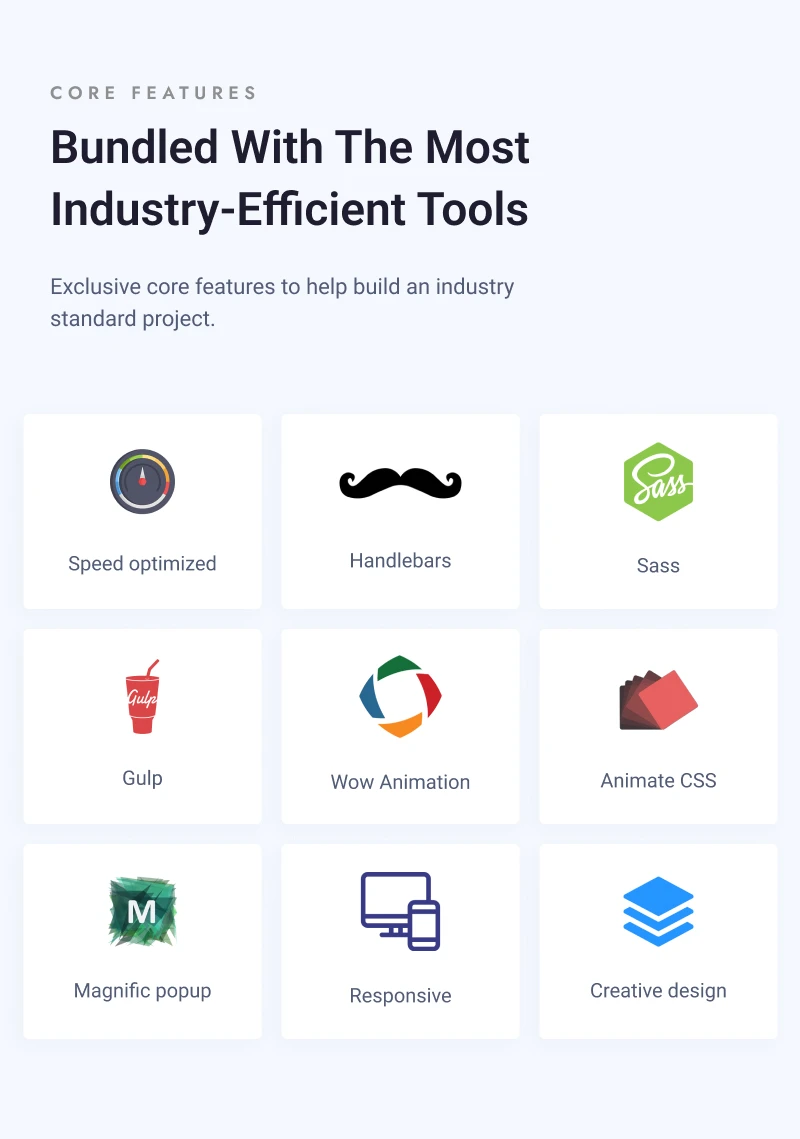Click the Bundled With The Most headline
Viewport: 800px width, 1139px height.
(290, 147)
